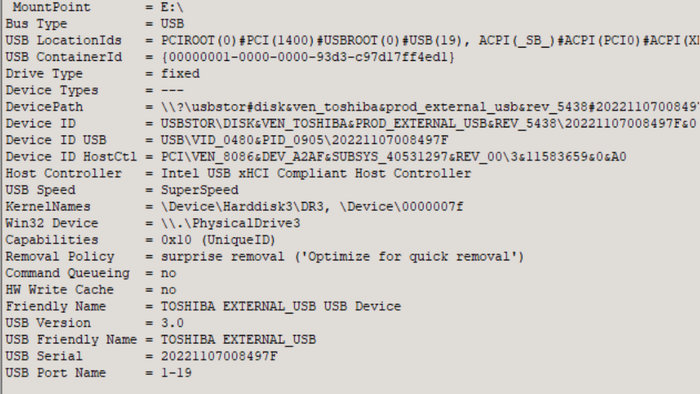The image size is (700, 394).
Task: Select the Host Controller Intel xHCI line
Action: [238, 174]
